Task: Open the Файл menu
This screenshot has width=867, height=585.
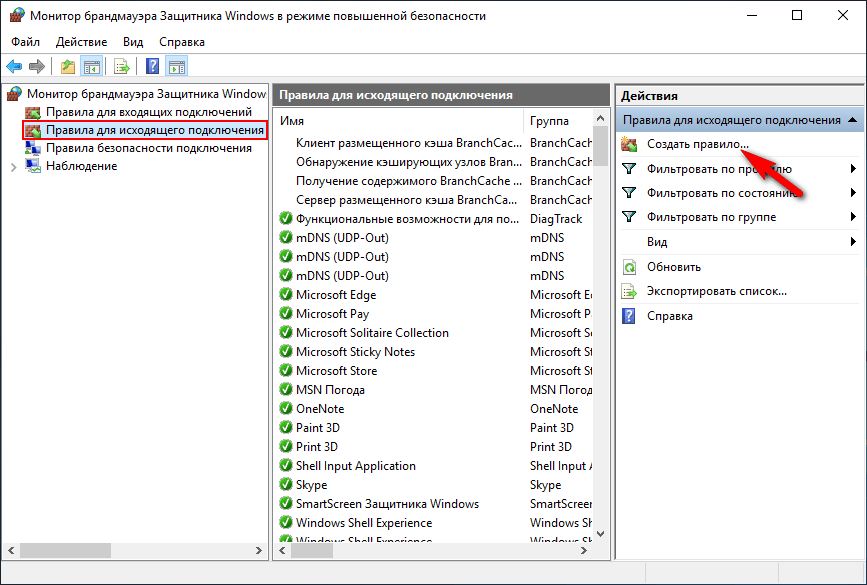Action: coord(25,42)
